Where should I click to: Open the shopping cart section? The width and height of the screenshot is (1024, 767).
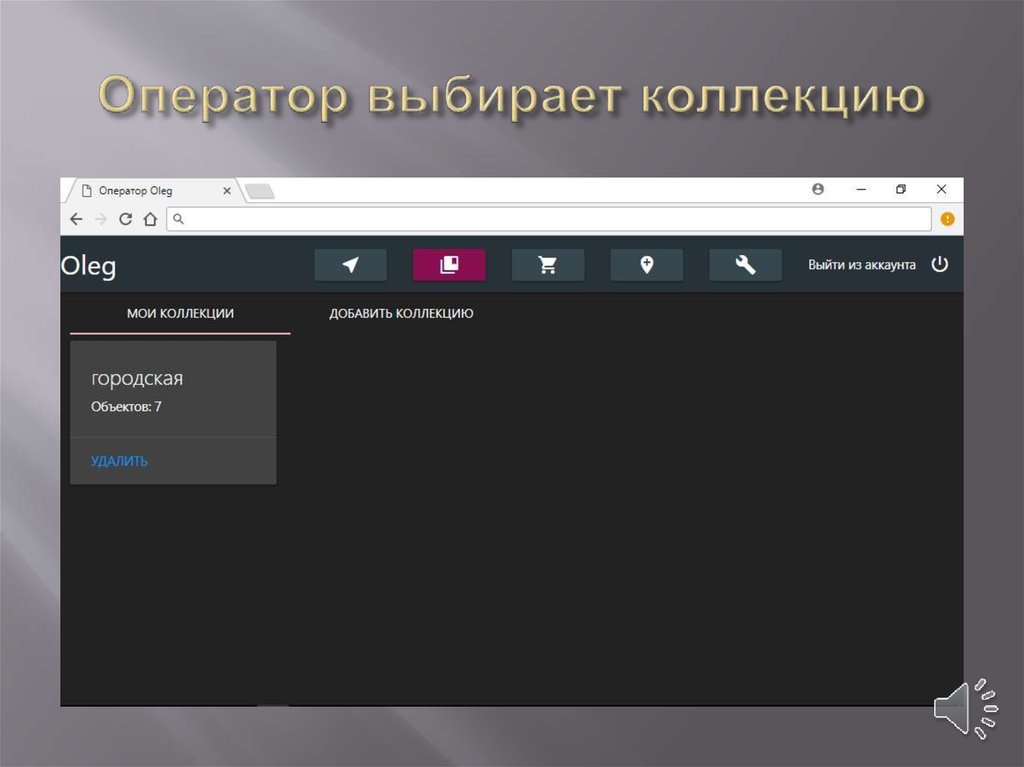point(548,264)
